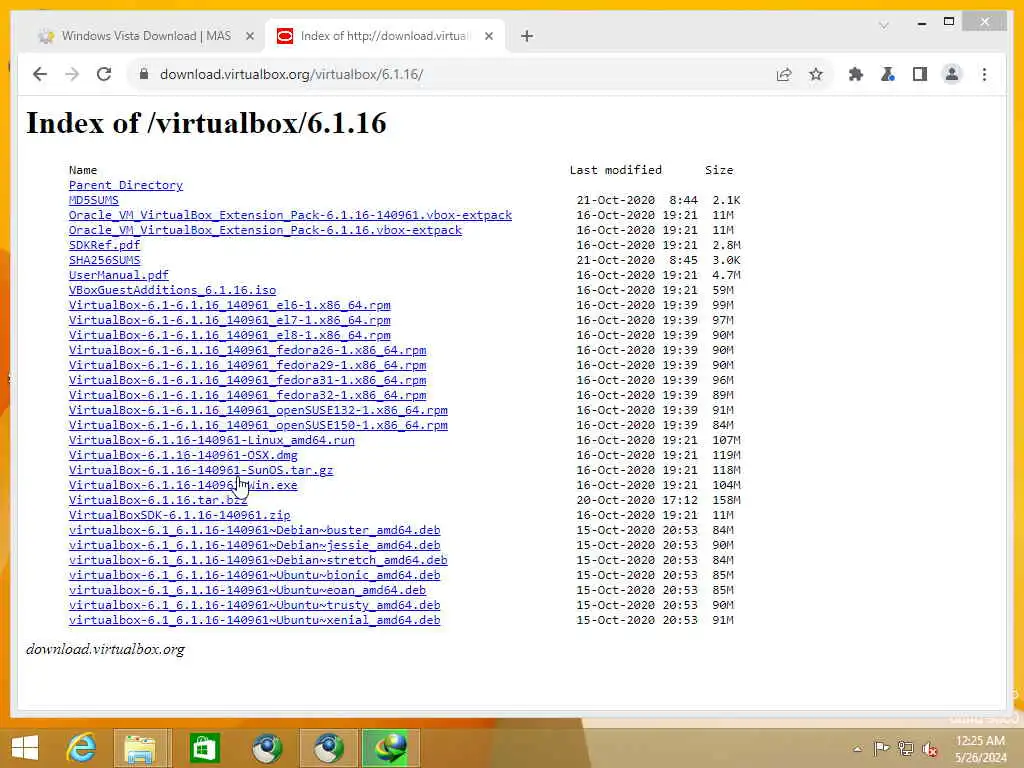Download the el7 x86_64 rpm package
1024x768 pixels.
pos(230,321)
